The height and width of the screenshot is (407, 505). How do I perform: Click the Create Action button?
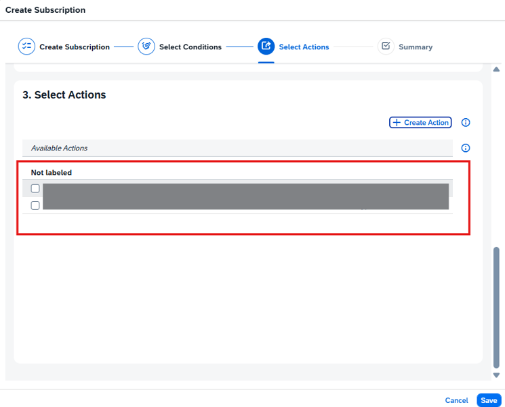pos(420,123)
